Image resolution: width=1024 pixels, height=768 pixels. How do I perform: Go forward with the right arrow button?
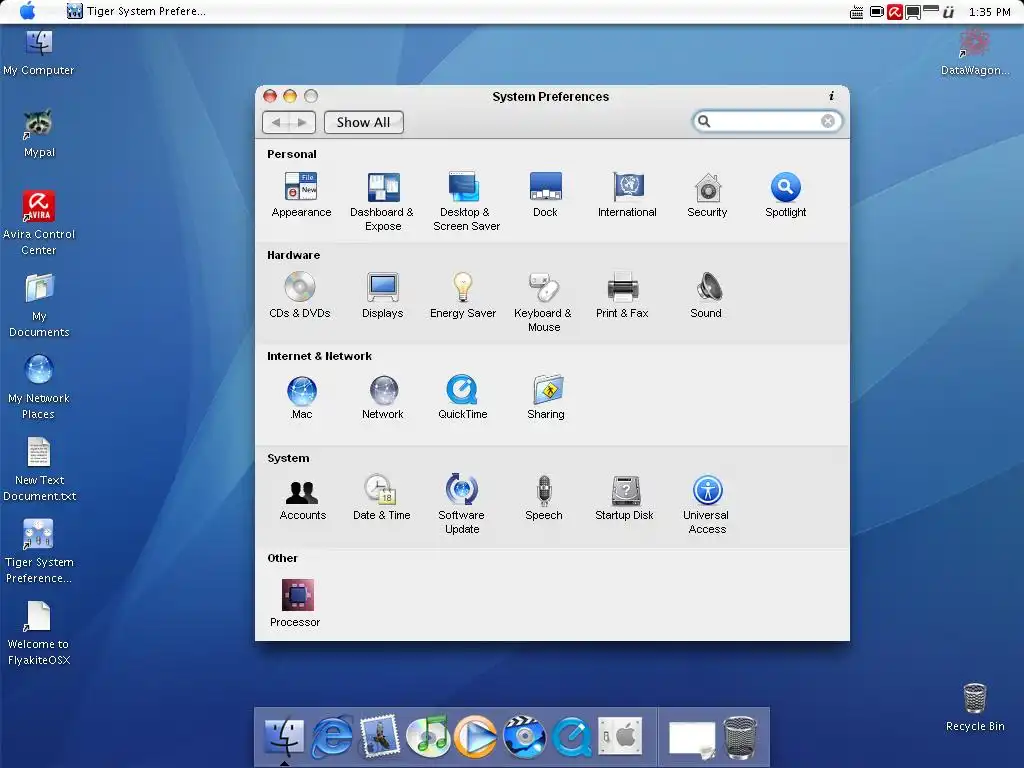[302, 122]
